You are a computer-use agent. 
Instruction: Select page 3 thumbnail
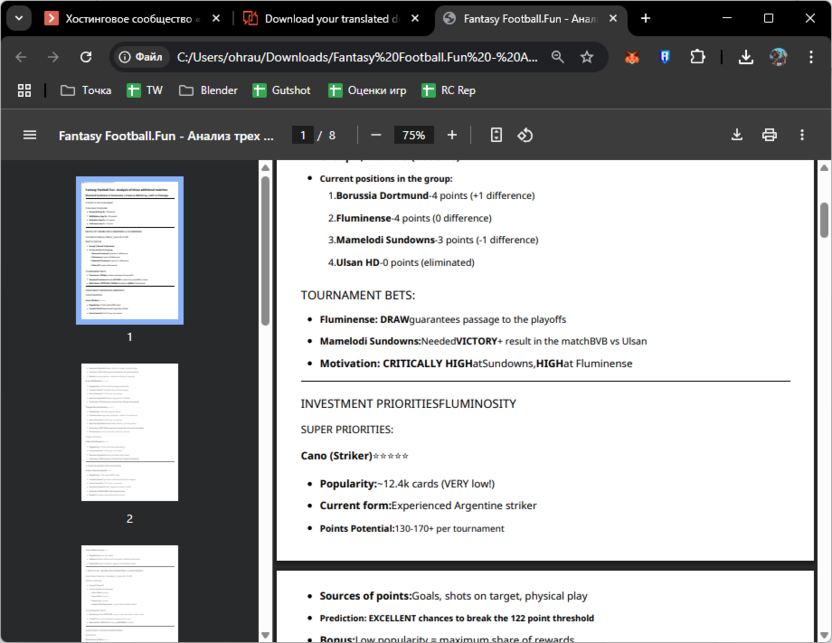coord(129,593)
